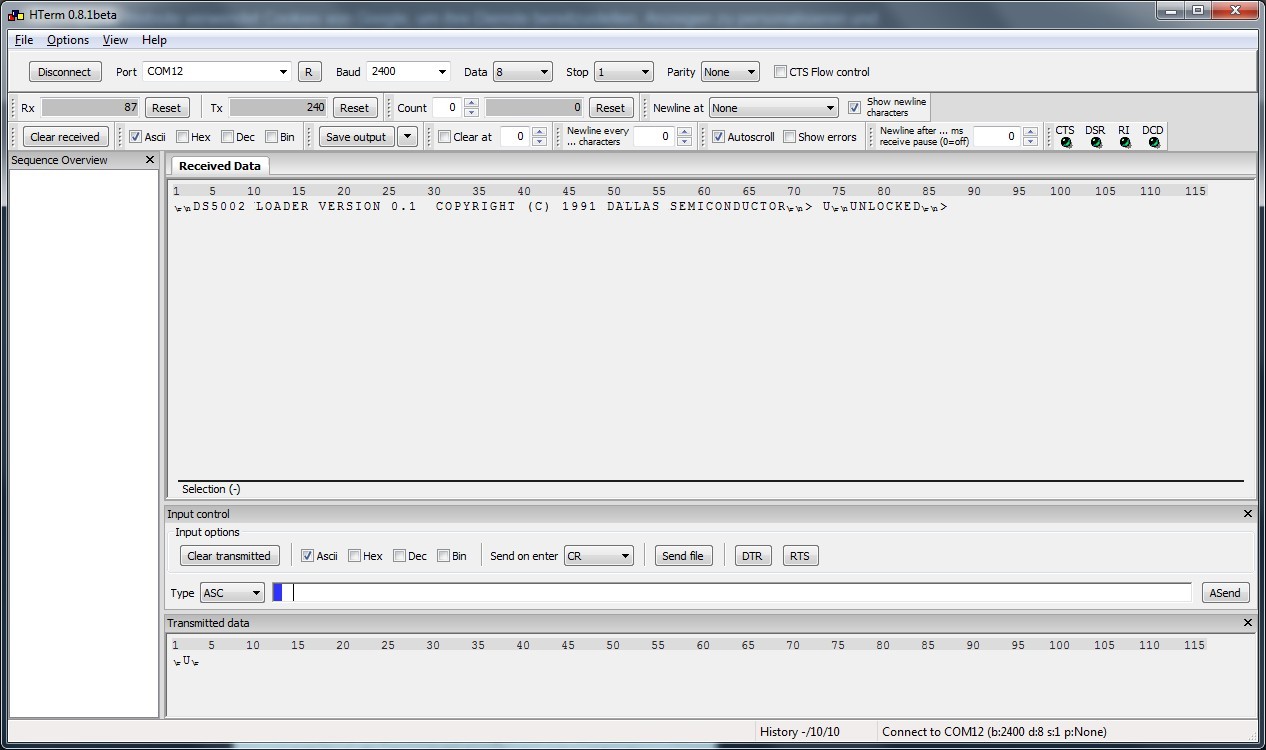This screenshot has height=750, width=1266.
Task: Open the Options menu
Action: pyautogui.click(x=68, y=40)
